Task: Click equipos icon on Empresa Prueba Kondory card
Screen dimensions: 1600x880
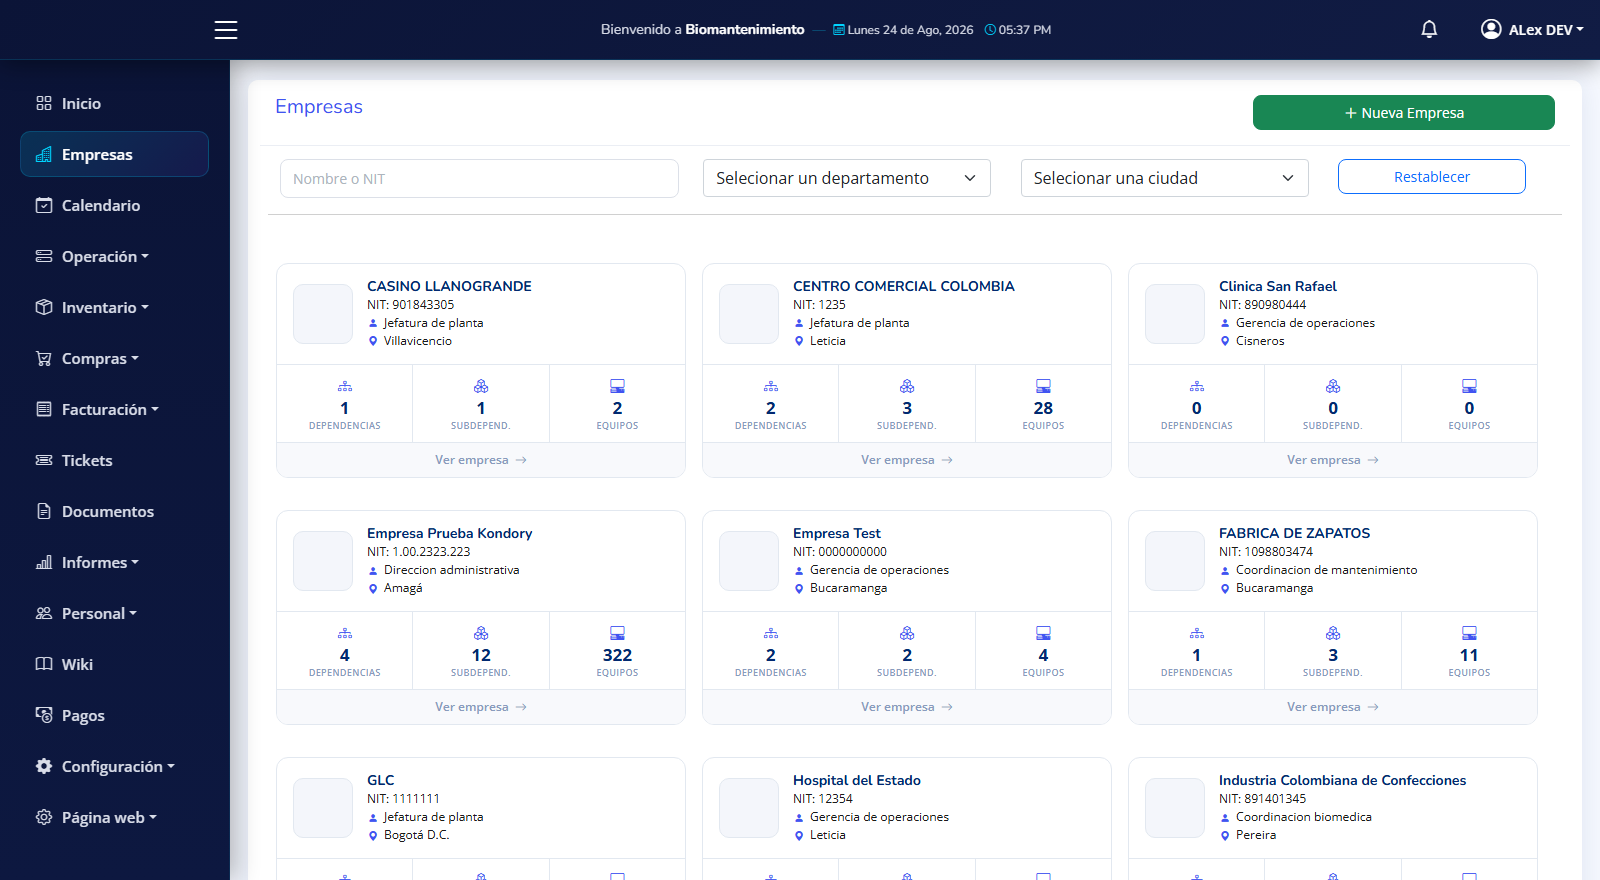Action: point(617,633)
